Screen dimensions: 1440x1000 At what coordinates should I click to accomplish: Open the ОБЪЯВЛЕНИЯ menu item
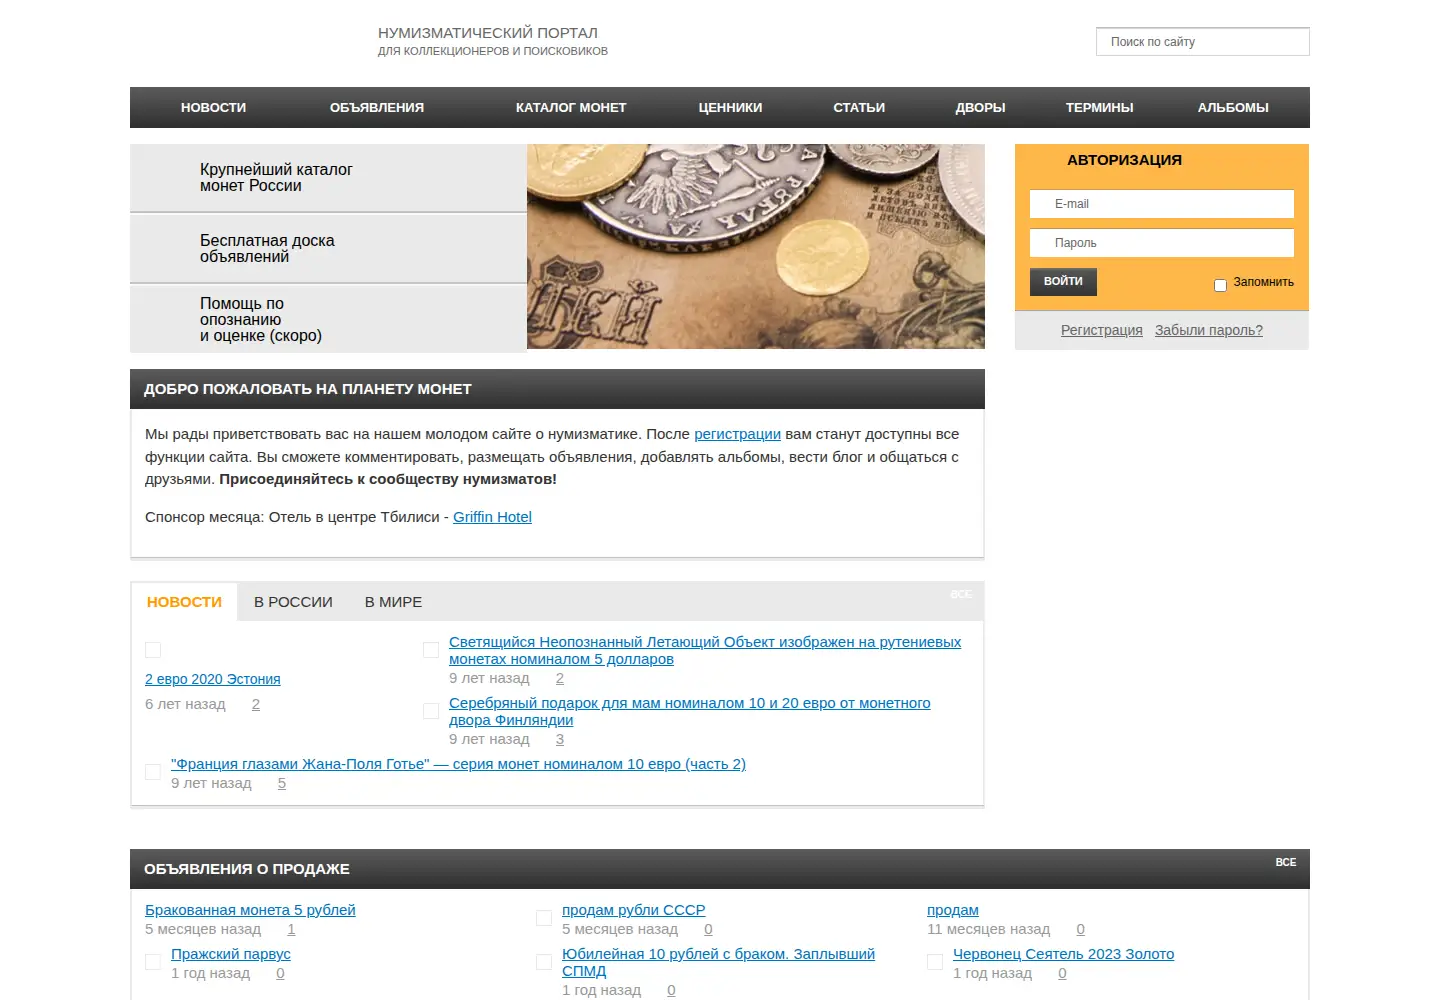(x=377, y=107)
